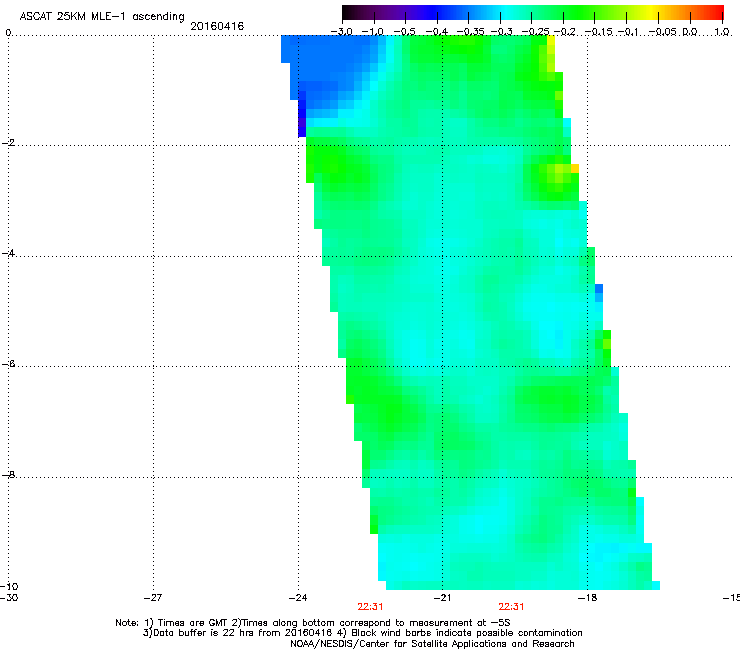Click the latitude axis label "-2"
Viewport: 740px width, 650px height.
(x=8, y=143)
